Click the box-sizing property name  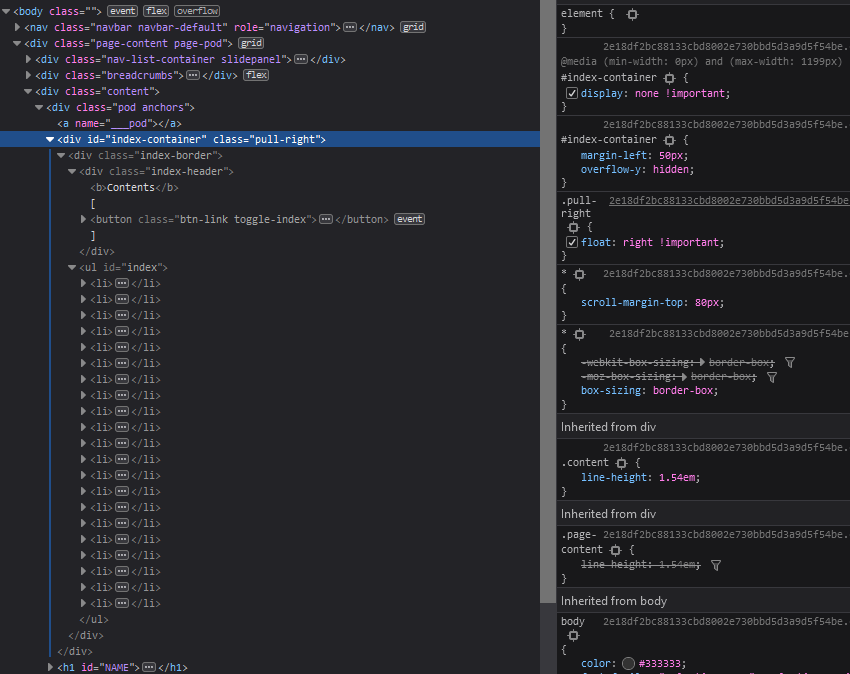tap(611, 390)
